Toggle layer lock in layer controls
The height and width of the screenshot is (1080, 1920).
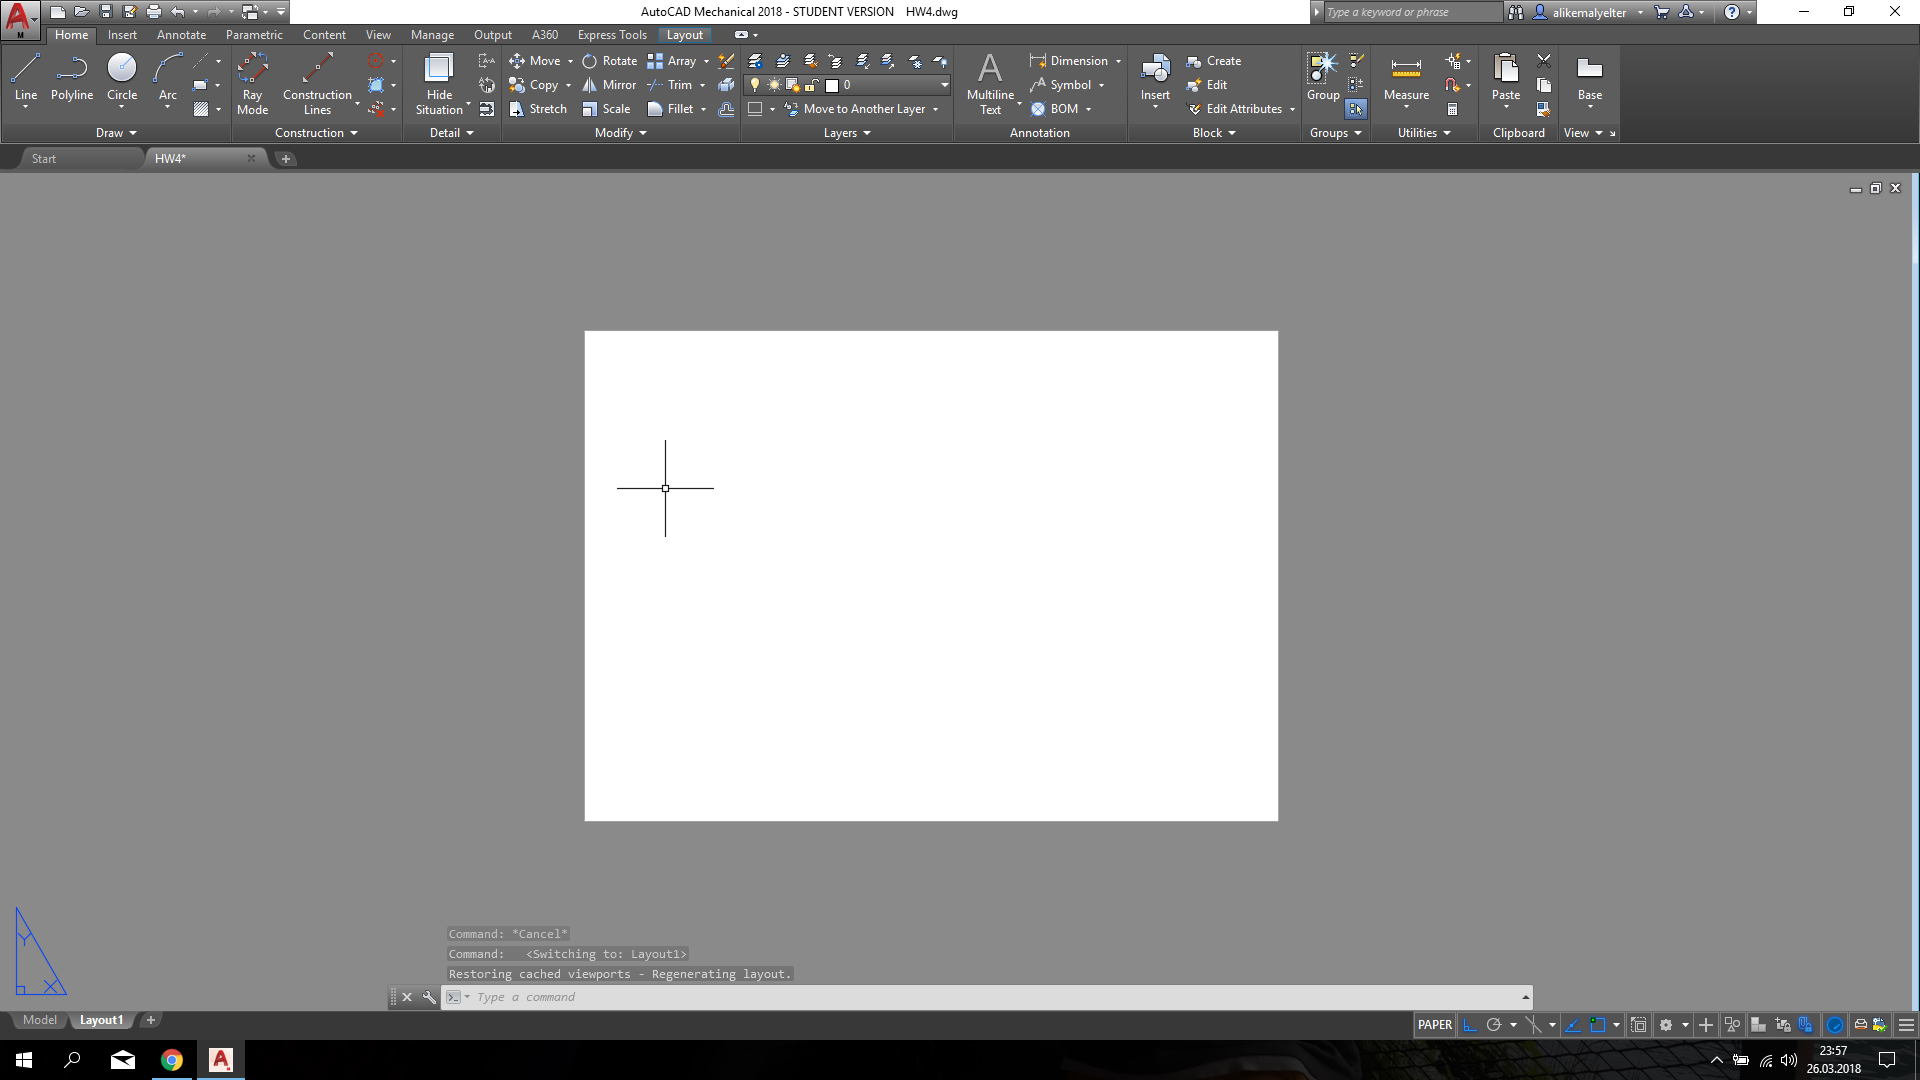(x=810, y=85)
